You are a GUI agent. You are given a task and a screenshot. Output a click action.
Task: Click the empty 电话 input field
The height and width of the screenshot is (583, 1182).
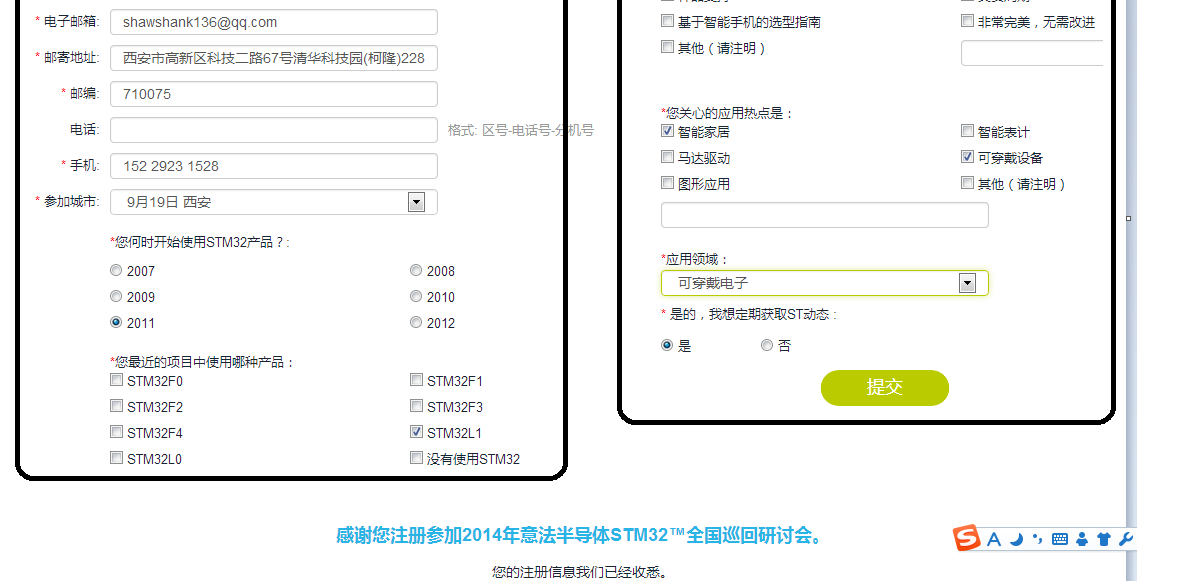coord(274,130)
